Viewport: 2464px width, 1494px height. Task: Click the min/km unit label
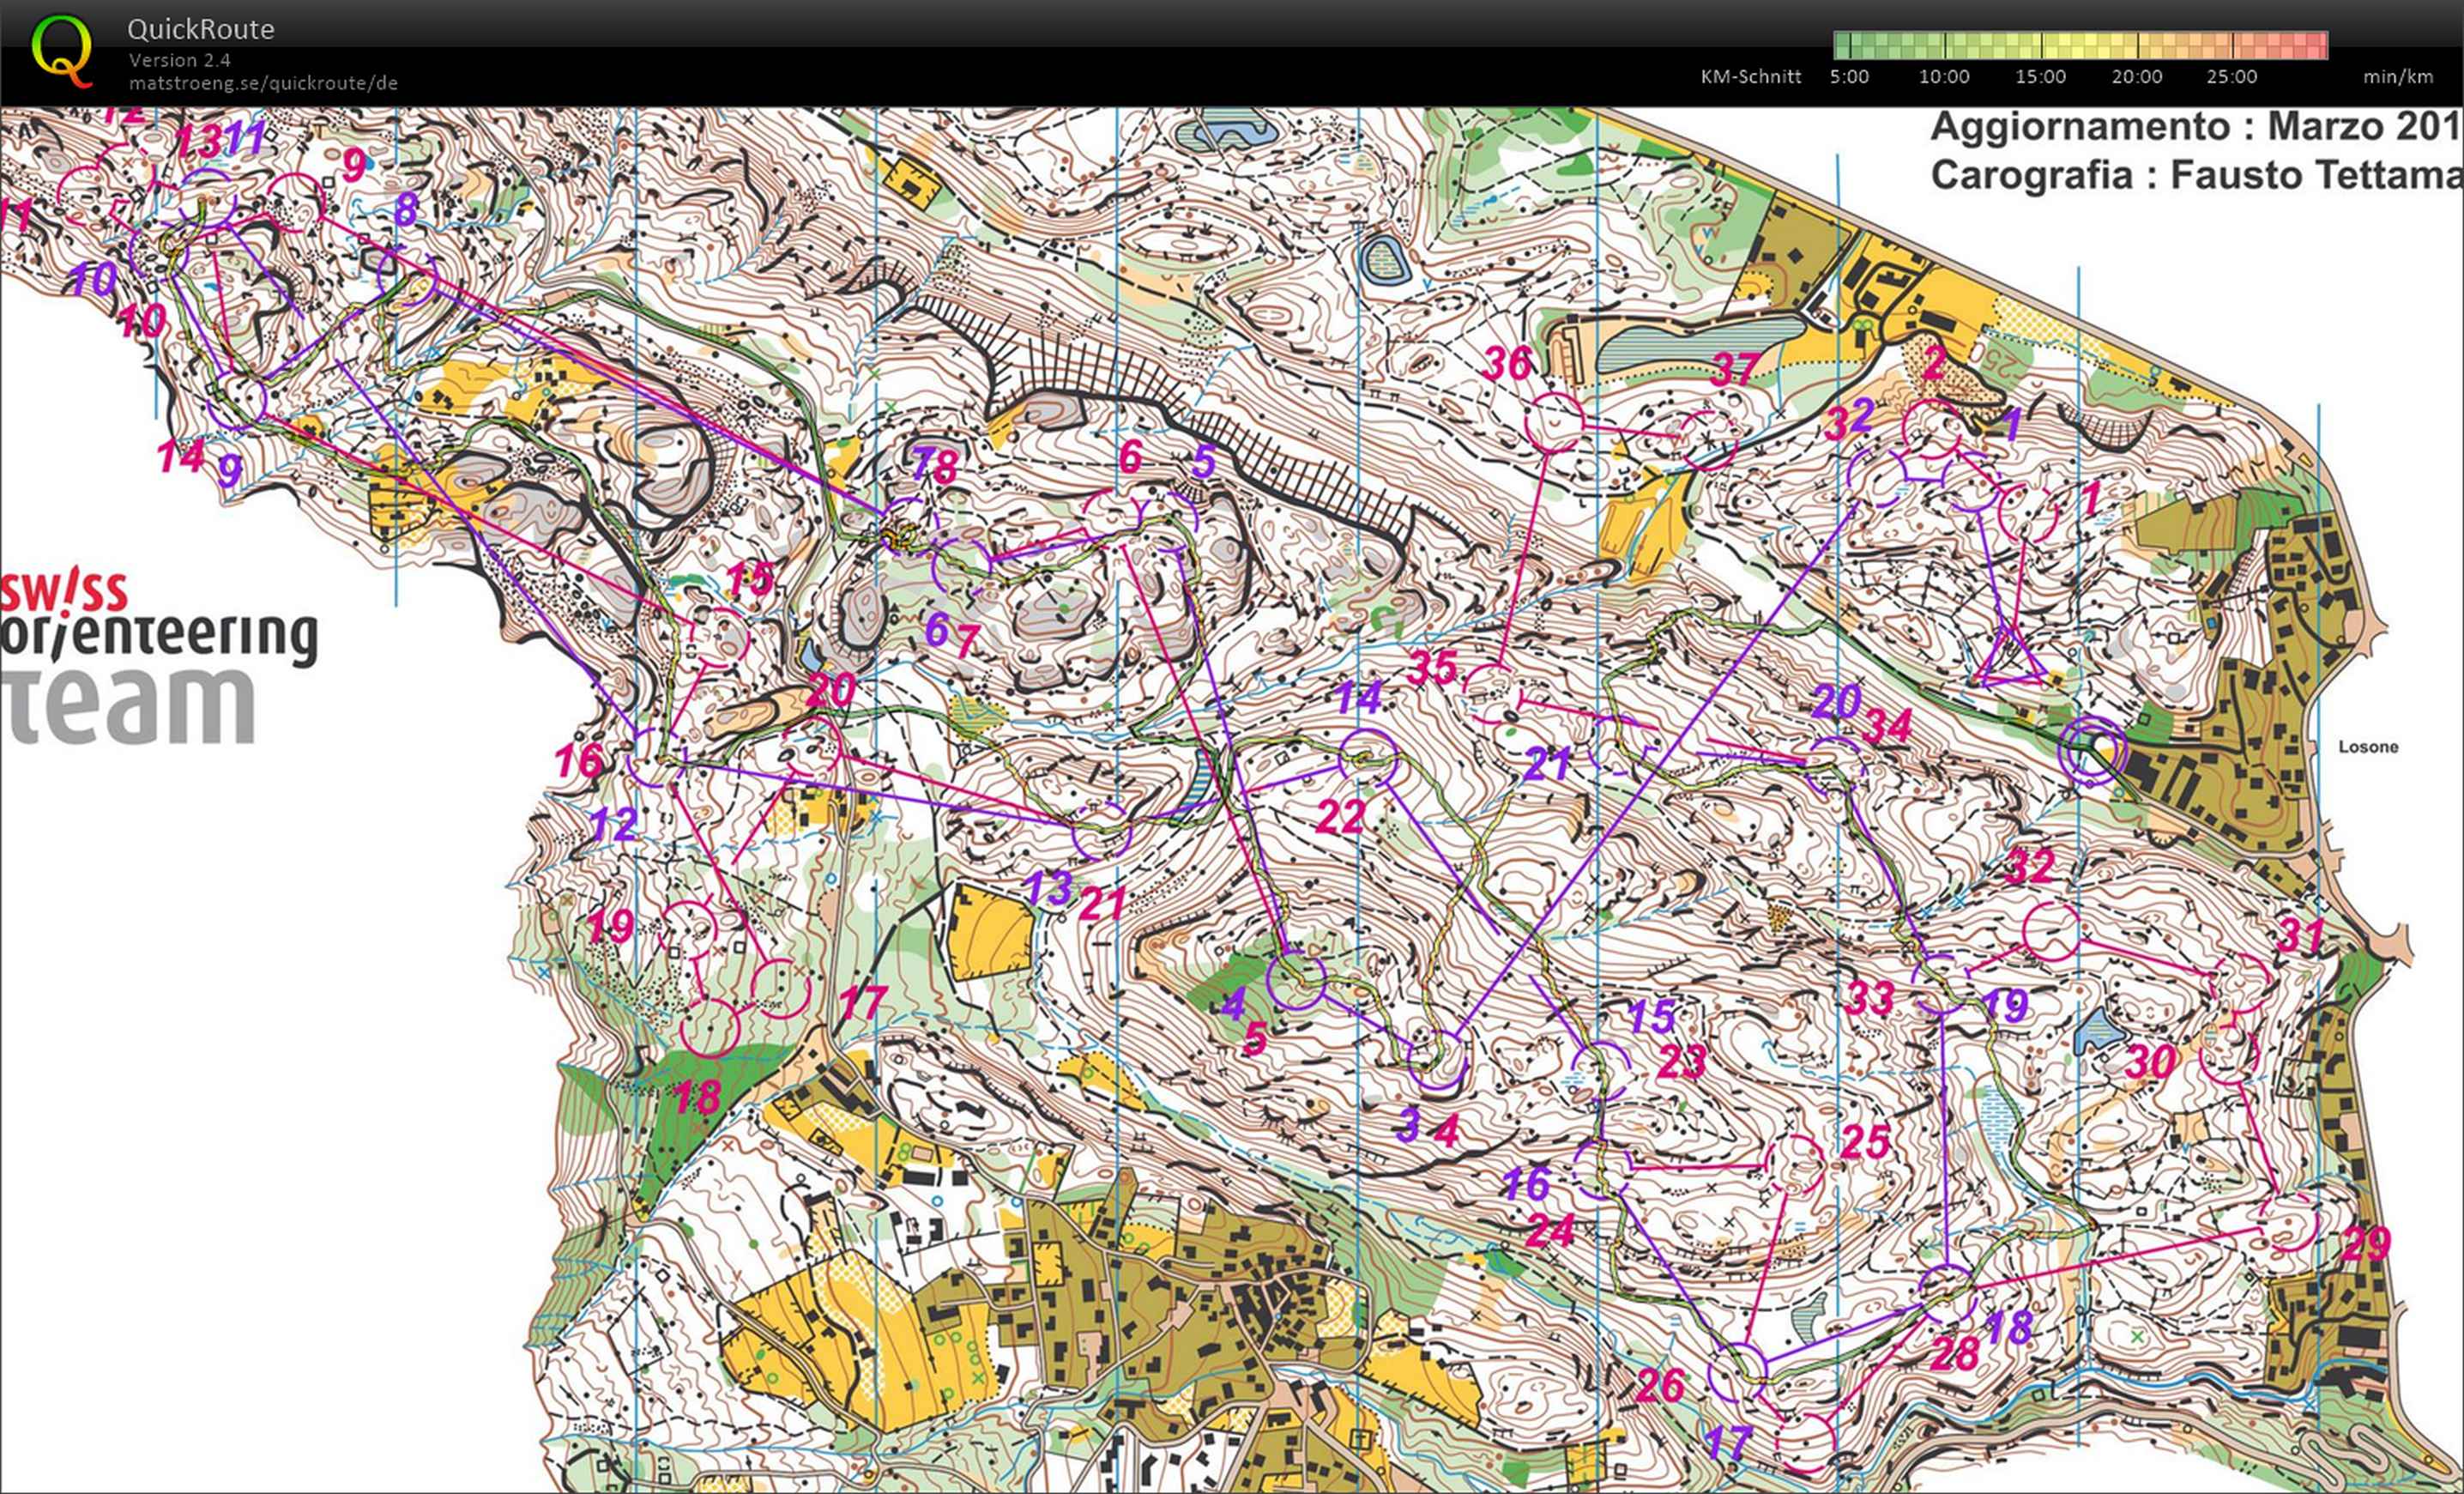click(x=2398, y=77)
